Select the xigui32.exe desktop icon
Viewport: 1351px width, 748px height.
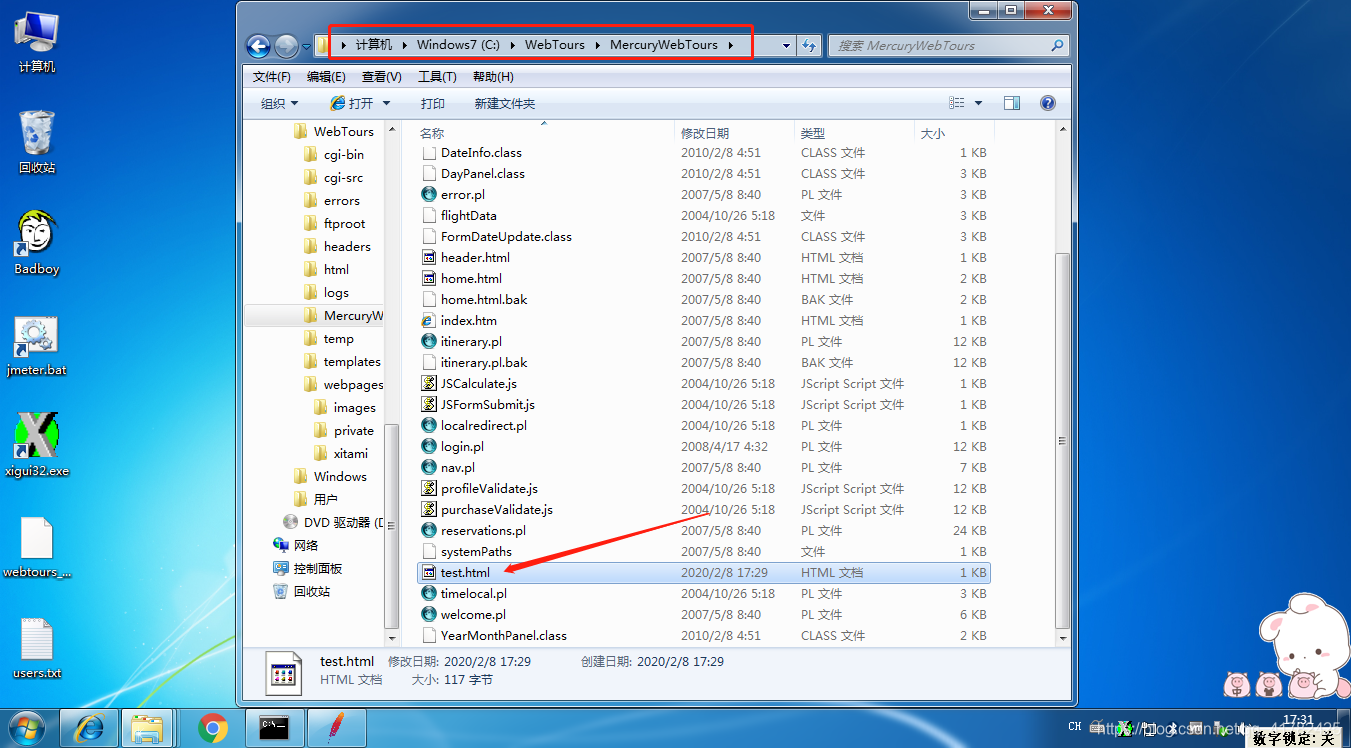(x=37, y=445)
